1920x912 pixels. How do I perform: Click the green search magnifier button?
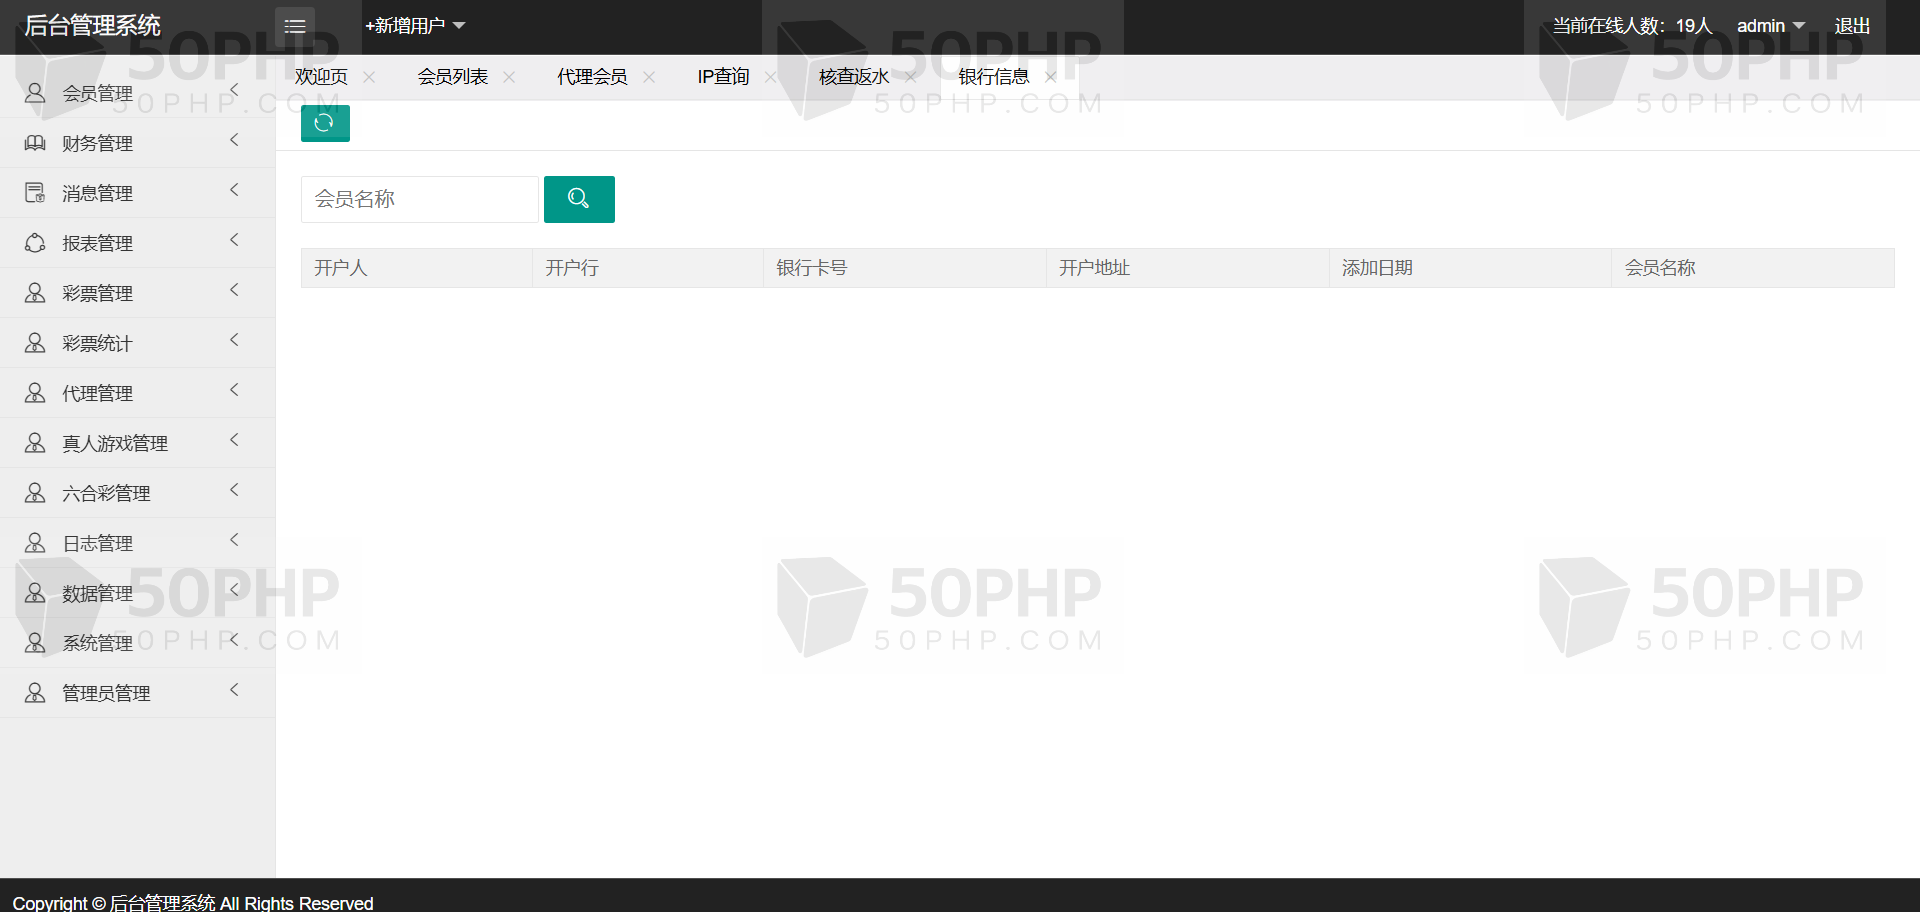(579, 199)
